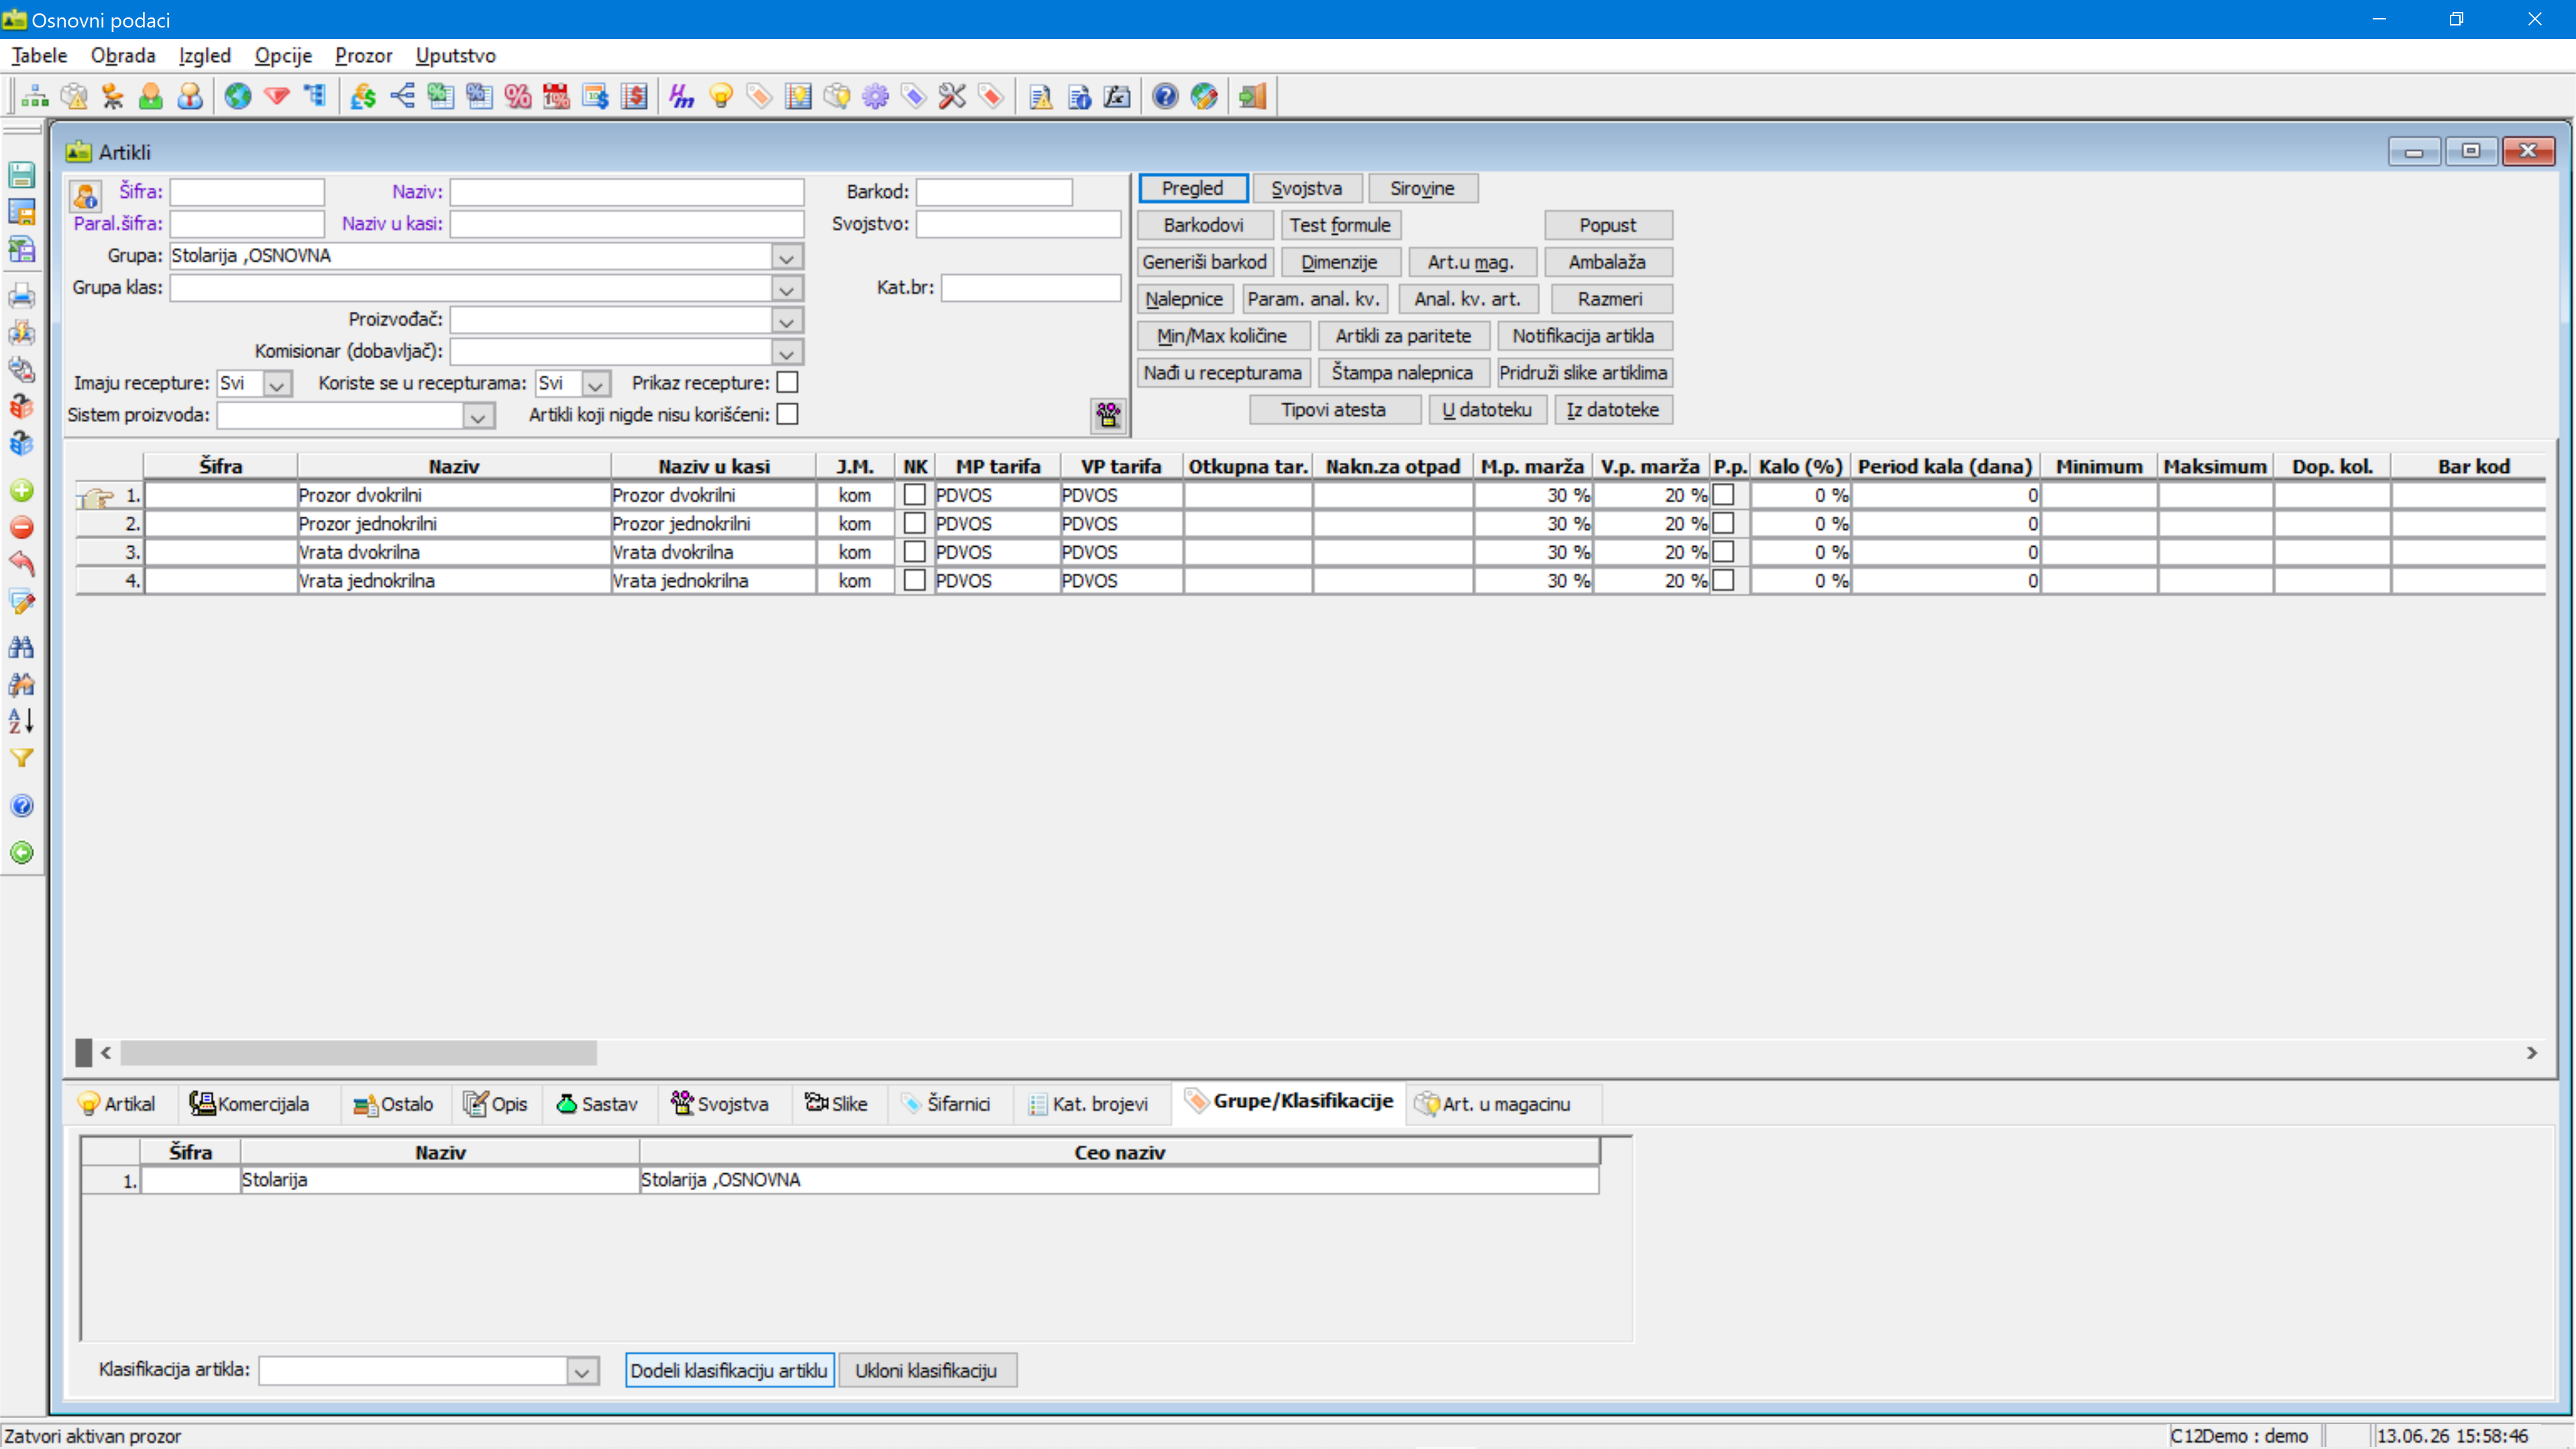Click the yellow funnel filter icon

(x=21, y=758)
